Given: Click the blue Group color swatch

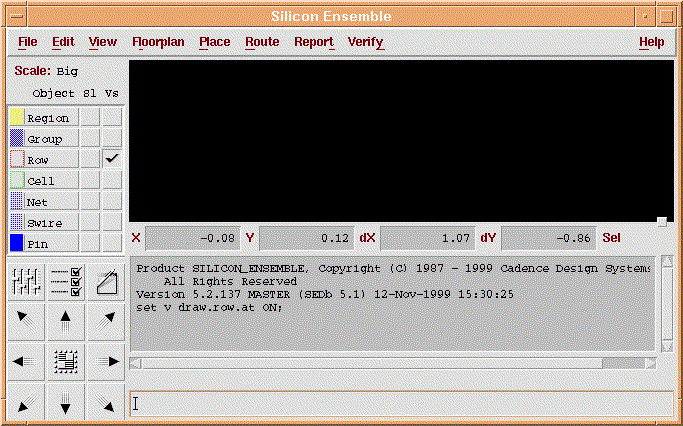Looking at the screenshot, I should click(x=17, y=138).
